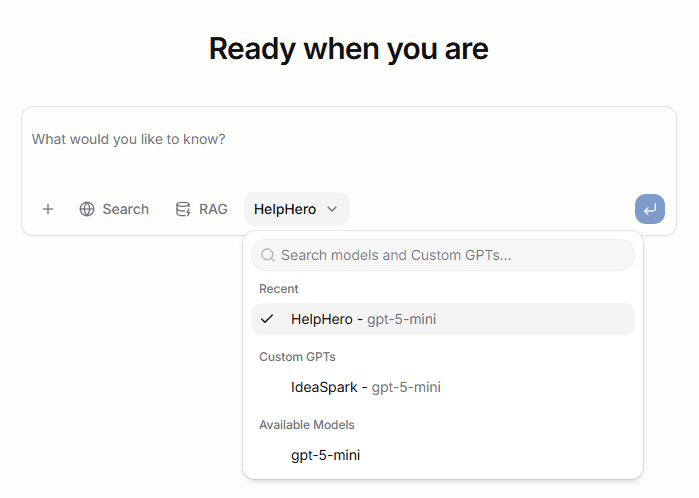Click the Ready when you are heading
The height and width of the screenshot is (498, 699).
pyautogui.click(x=349, y=49)
